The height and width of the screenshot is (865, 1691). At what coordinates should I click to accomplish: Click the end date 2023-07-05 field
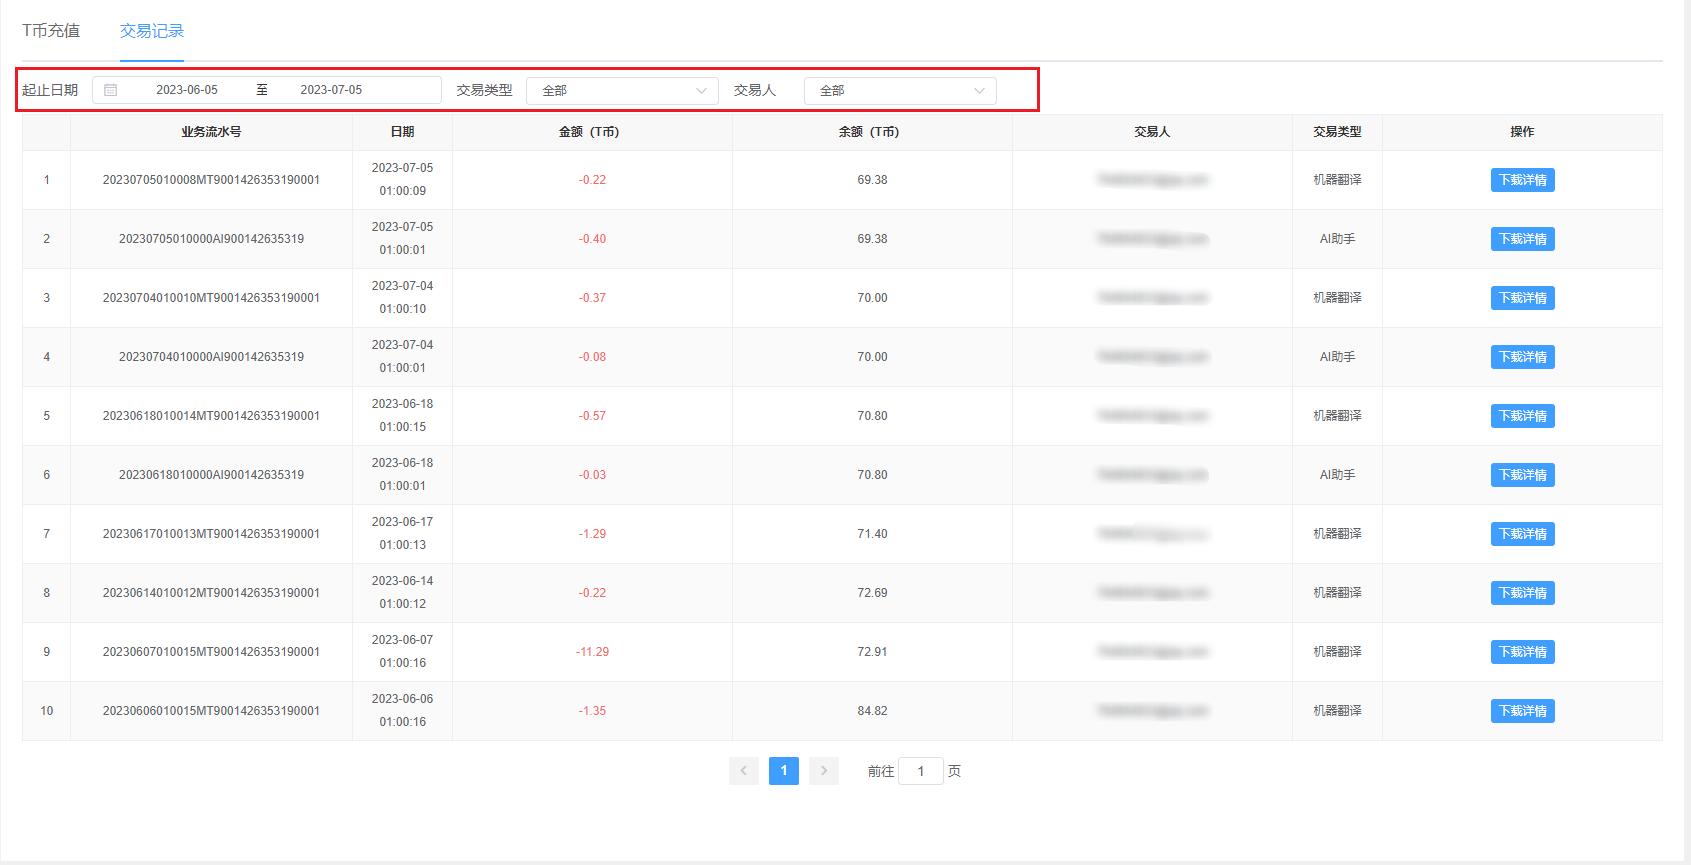(x=331, y=90)
